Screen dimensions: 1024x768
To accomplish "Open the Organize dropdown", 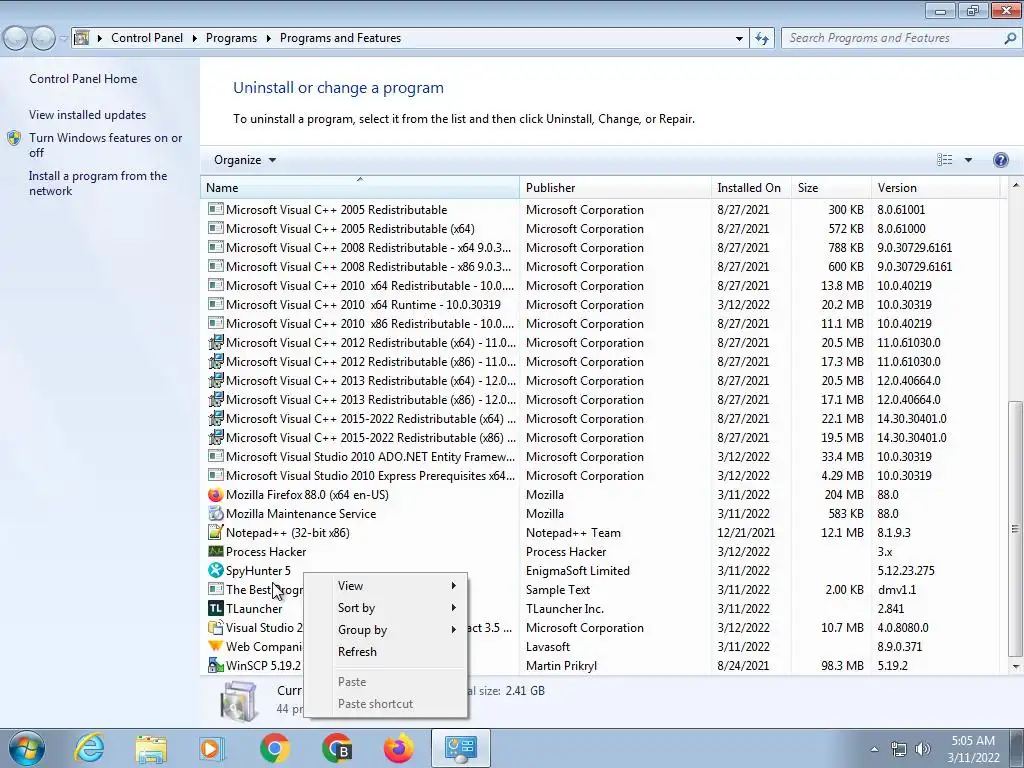I will 245,160.
